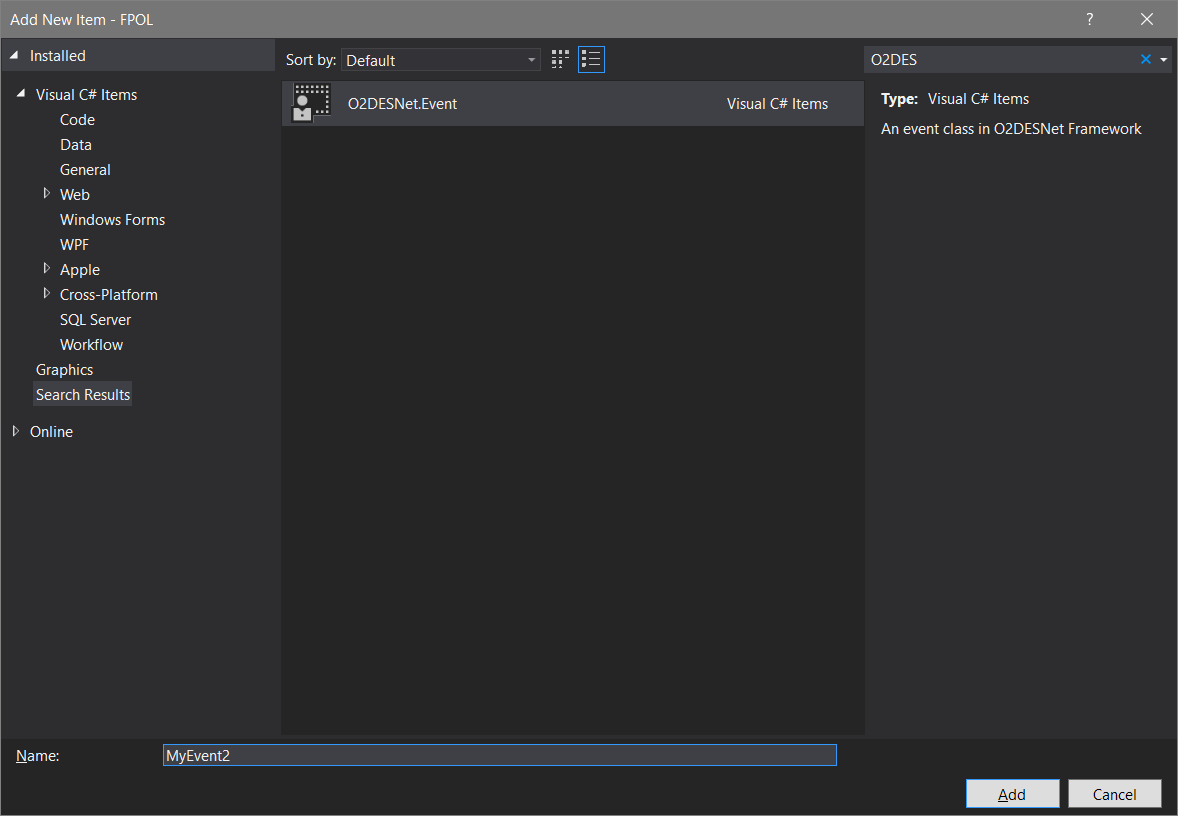This screenshot has height=816, width=1178.
Task: Open the help question mark
Action: (1089, 19)
